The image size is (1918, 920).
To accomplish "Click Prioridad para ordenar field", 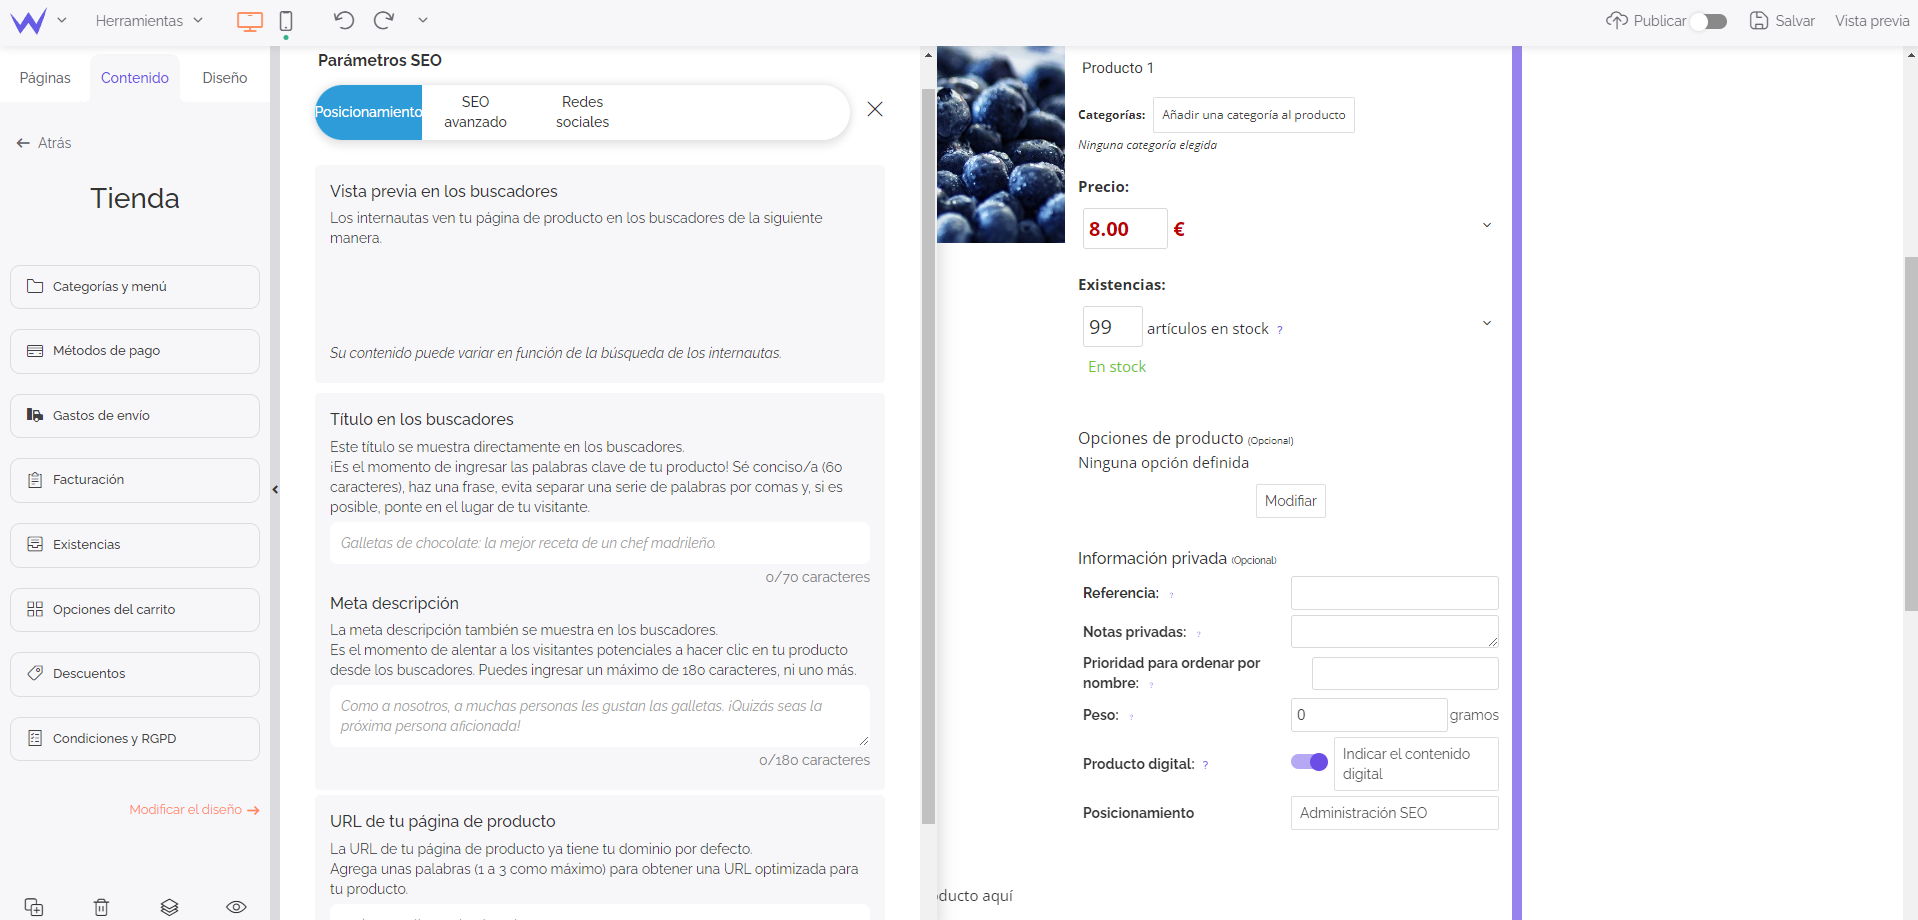I will pyautogui.click(x=1405, y=673).
